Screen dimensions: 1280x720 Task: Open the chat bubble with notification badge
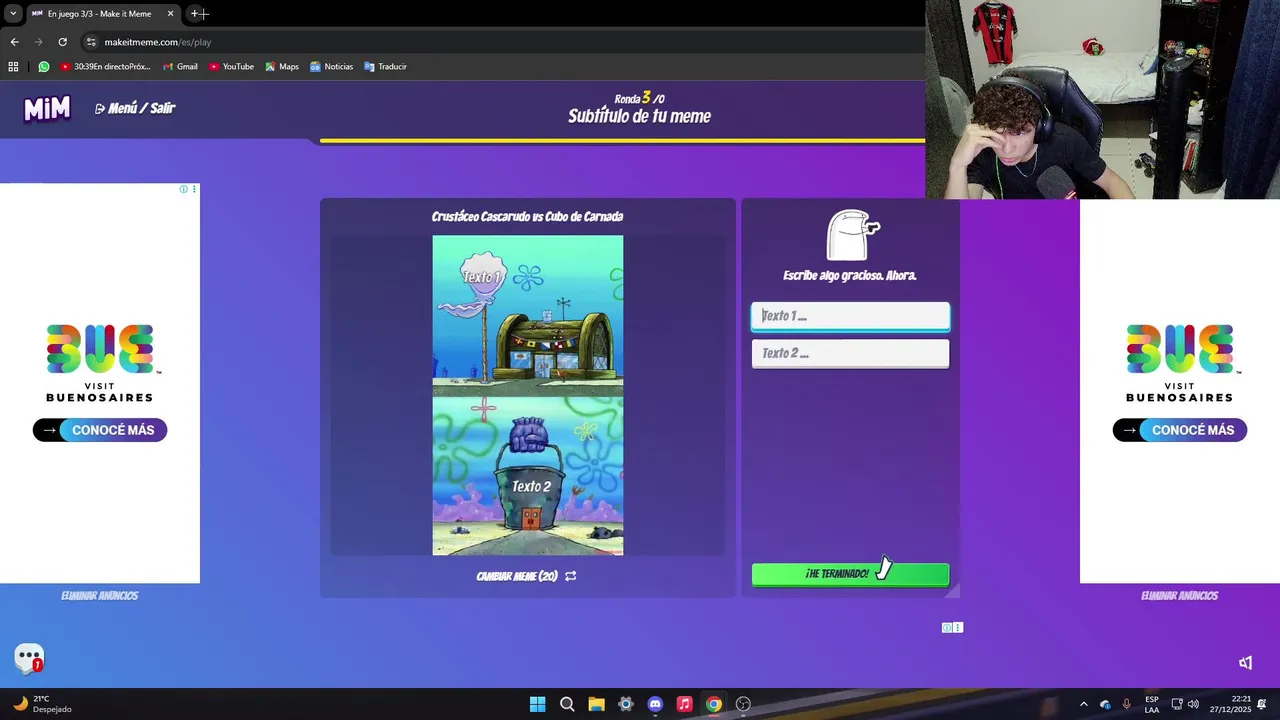29,658
